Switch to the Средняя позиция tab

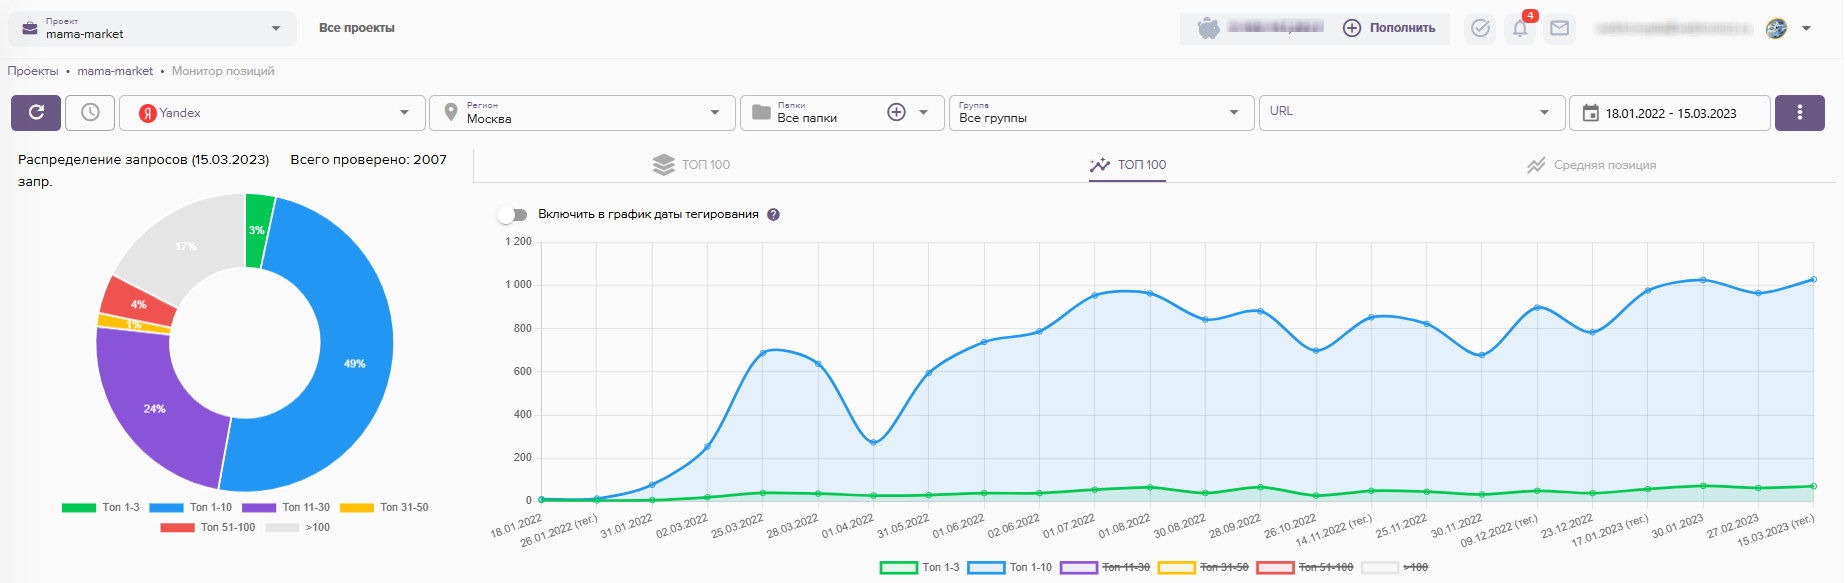coord(1591,165)
